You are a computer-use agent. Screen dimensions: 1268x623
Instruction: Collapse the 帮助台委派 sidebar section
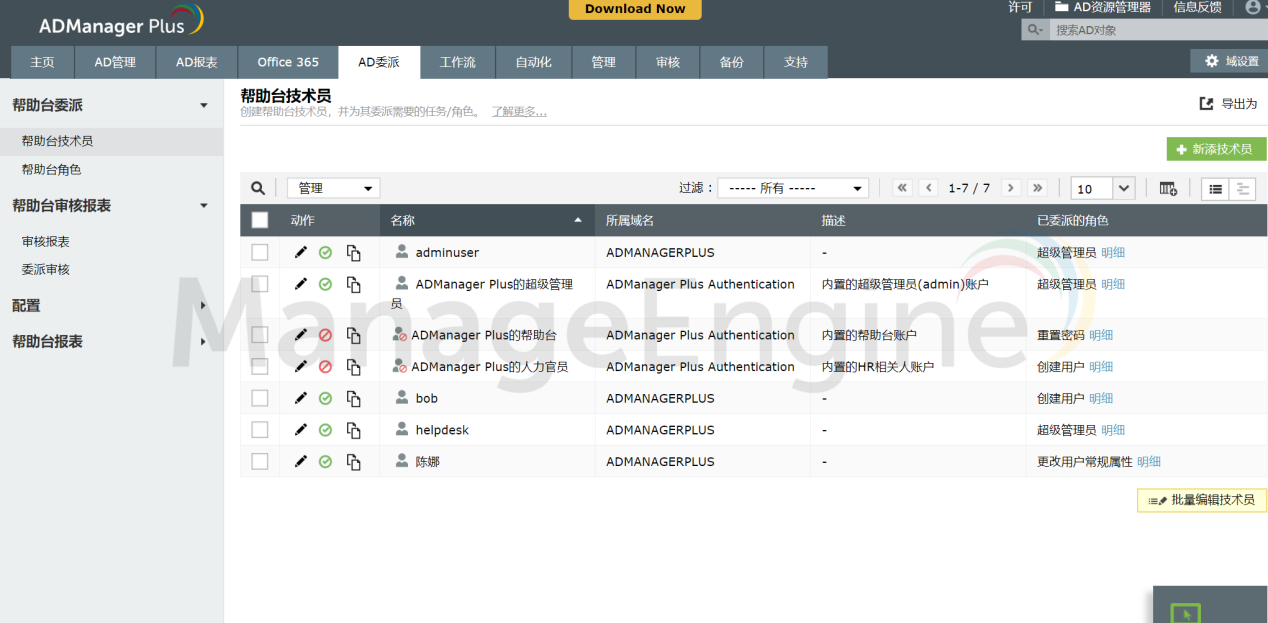[204, 105]
